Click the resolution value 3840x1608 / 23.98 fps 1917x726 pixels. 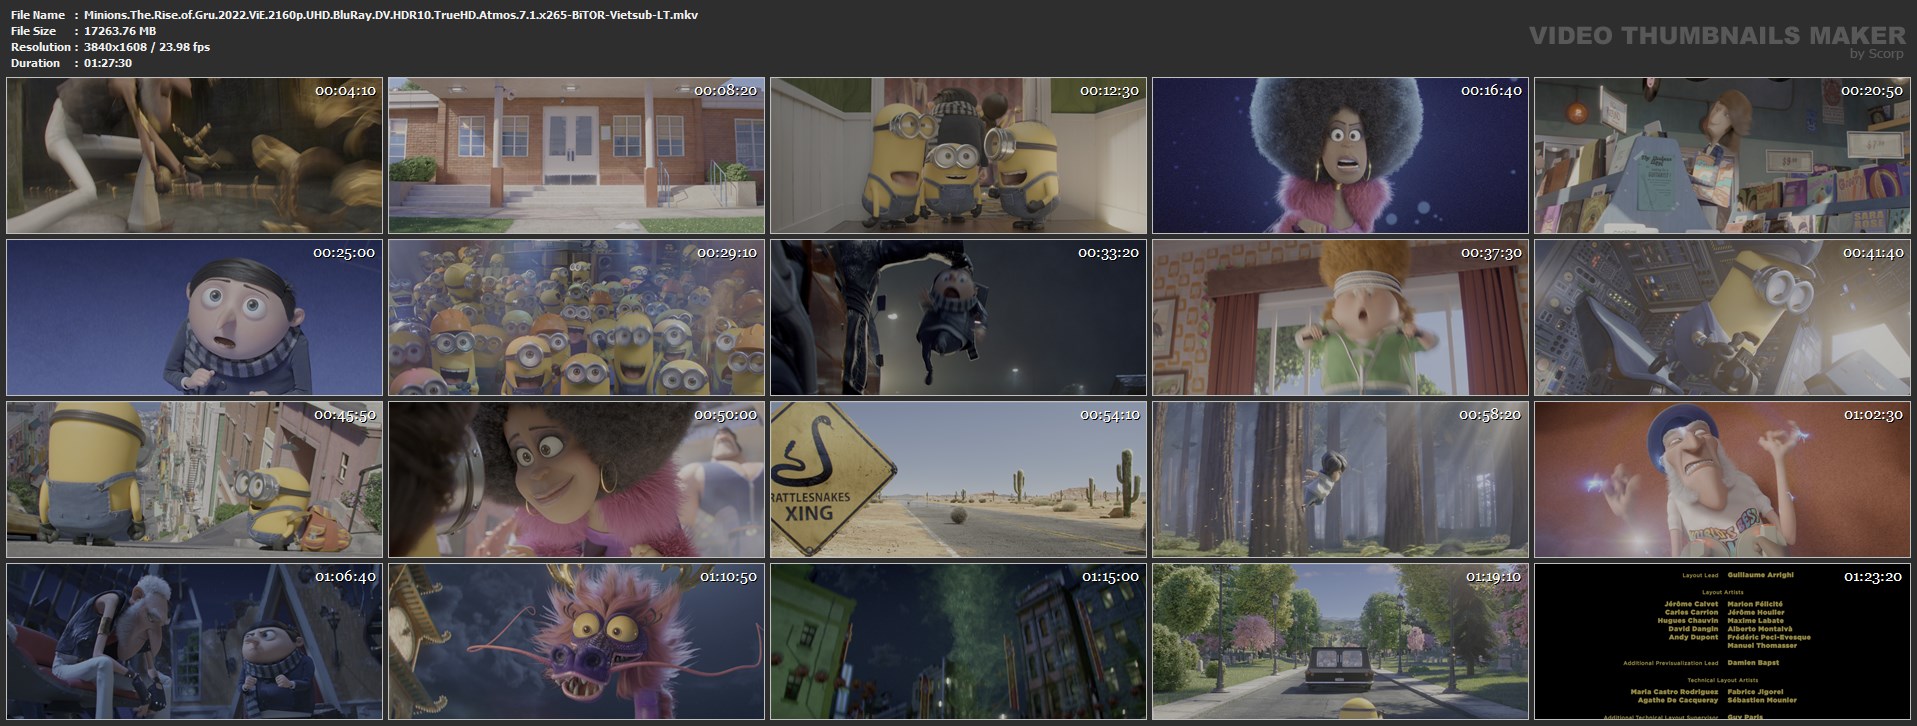point(147,47)
